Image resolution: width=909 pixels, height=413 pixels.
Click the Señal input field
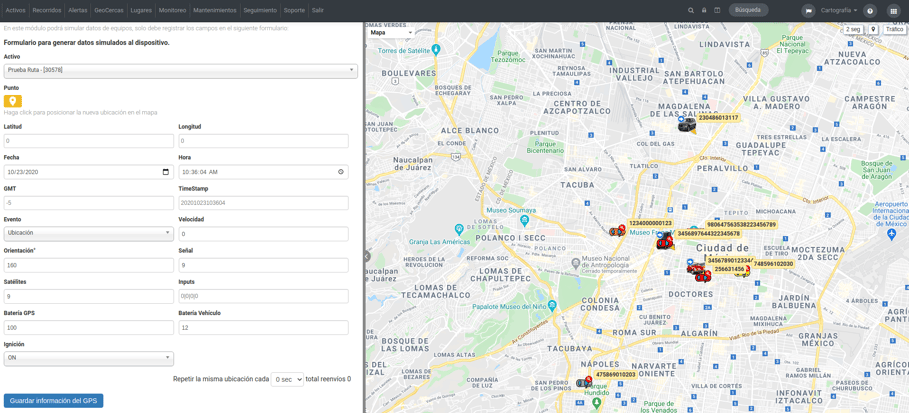click(263, 265)
